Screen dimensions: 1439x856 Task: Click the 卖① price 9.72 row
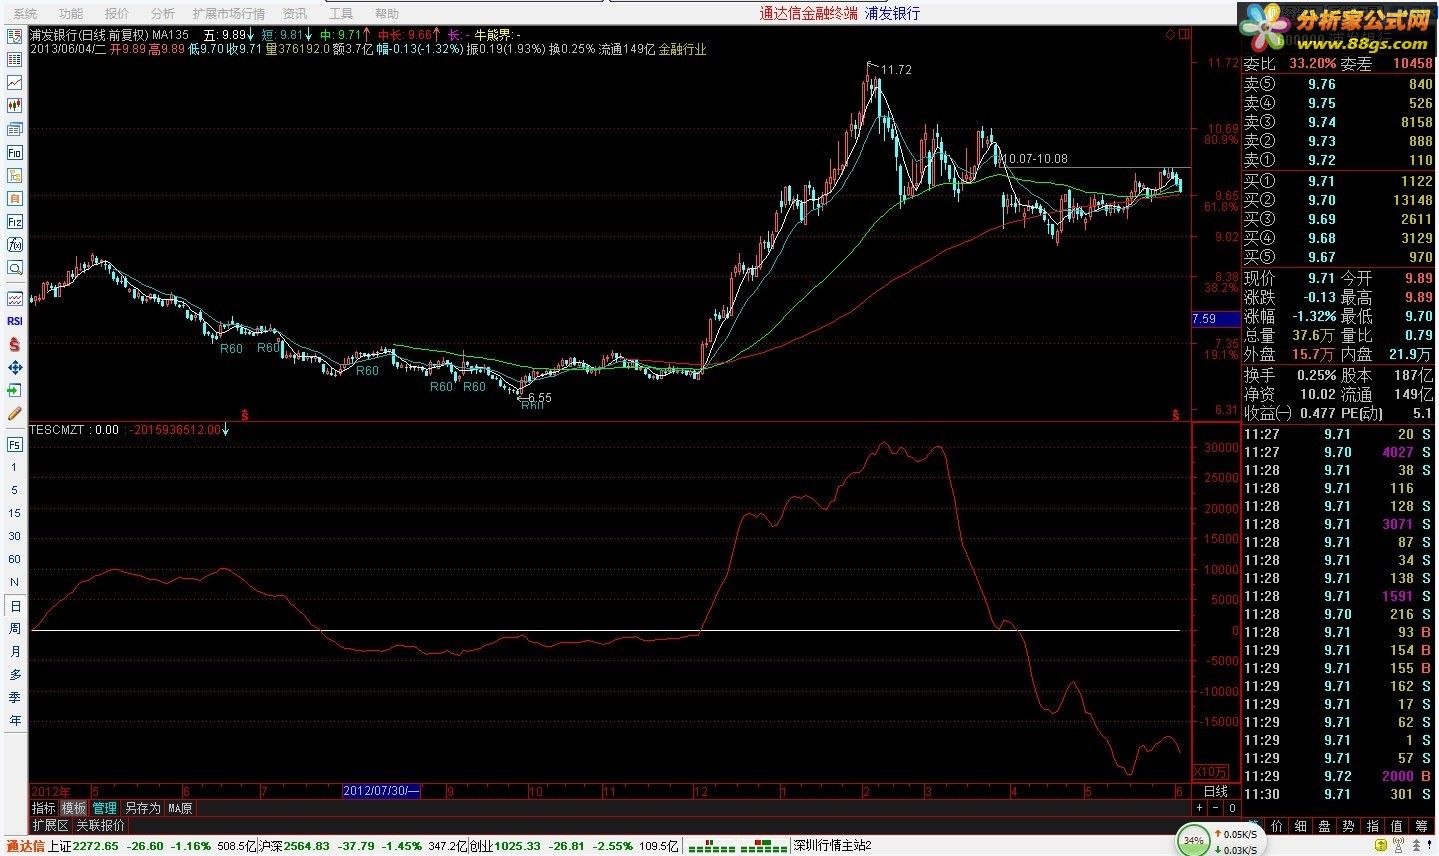pos(1339,160)
